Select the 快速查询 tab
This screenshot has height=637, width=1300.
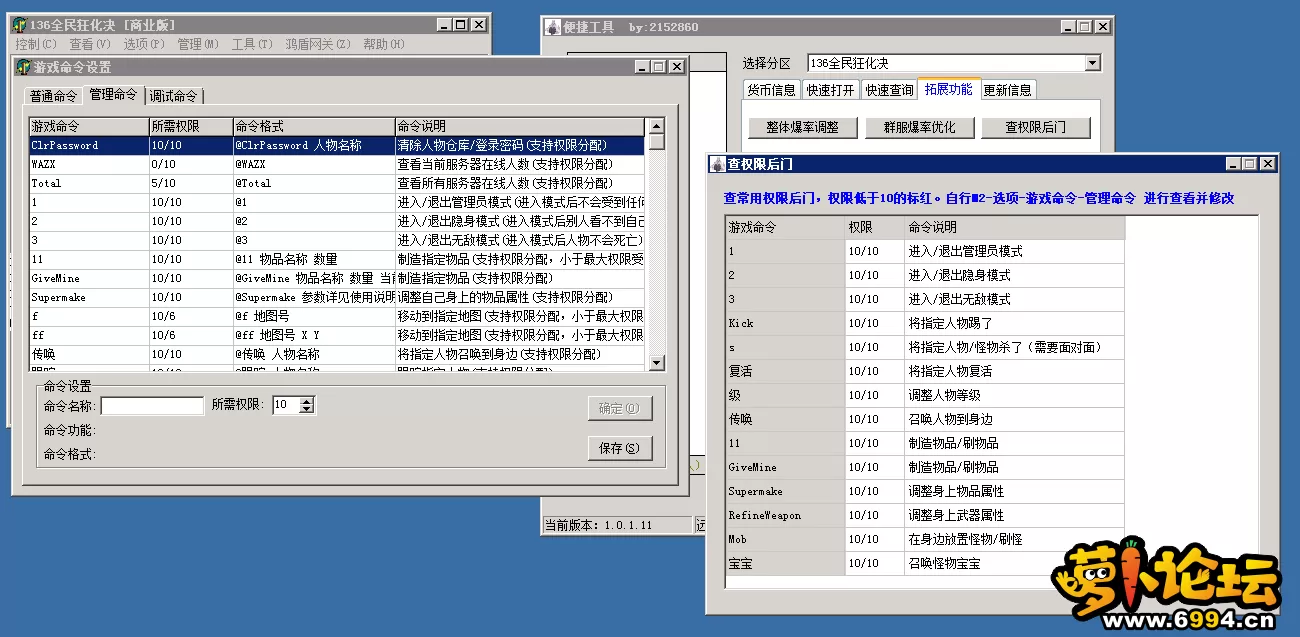point(889,90)
